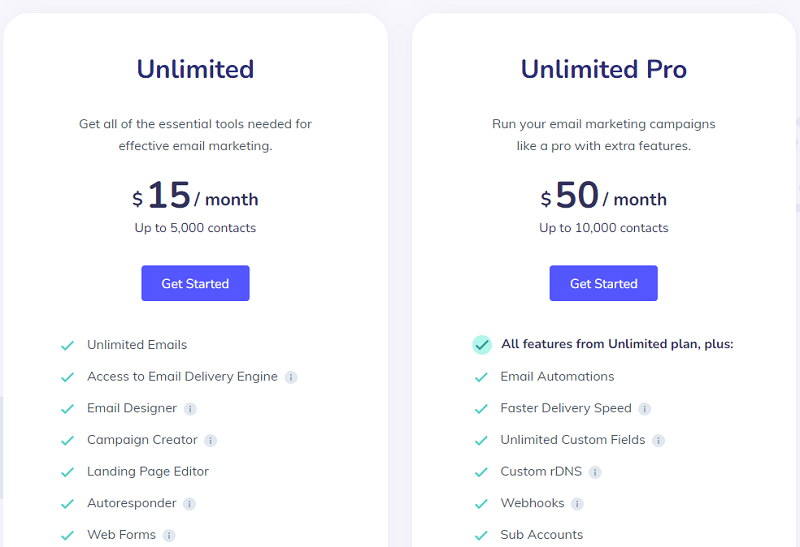Click the info icon beside Custom rDNS
This screenshot has height=547, width=800.
tap(595, 473)
